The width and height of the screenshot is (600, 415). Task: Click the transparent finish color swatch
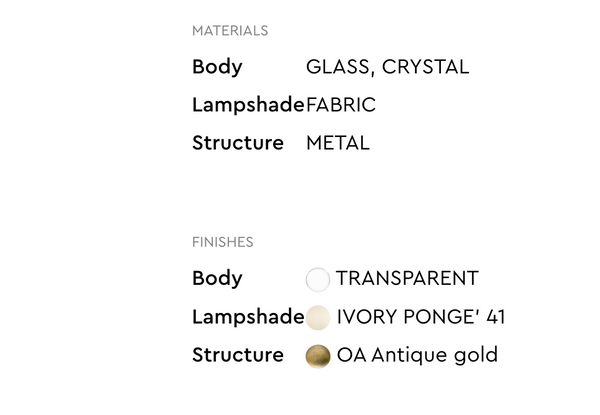(318, 280)
